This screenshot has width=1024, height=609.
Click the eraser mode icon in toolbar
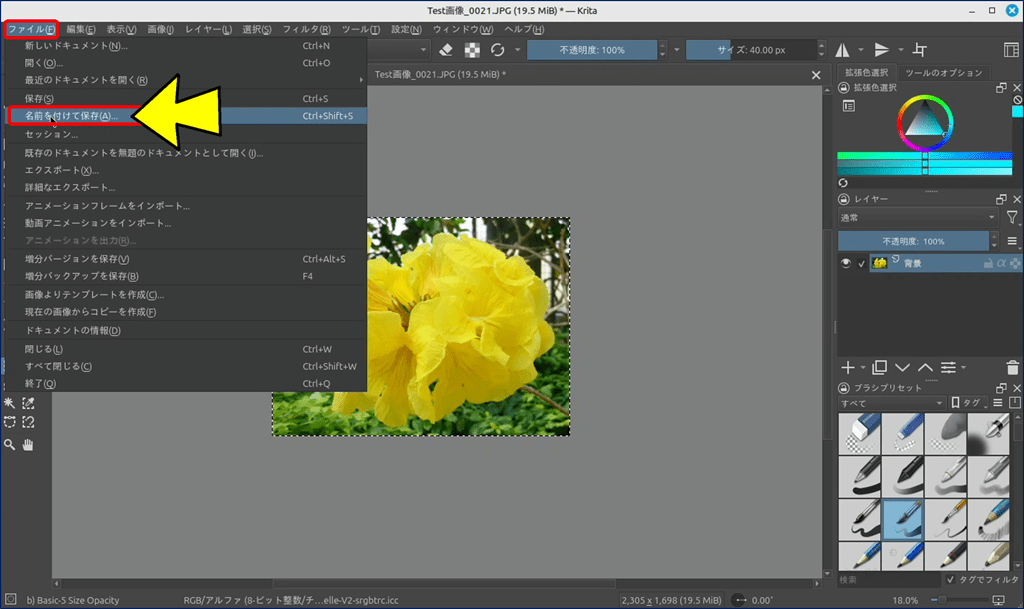click(x=447, y=50)
